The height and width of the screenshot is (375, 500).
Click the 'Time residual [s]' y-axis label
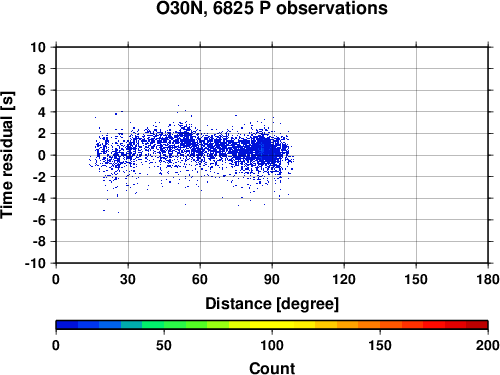pyautogui.click(x=7, y=155)
